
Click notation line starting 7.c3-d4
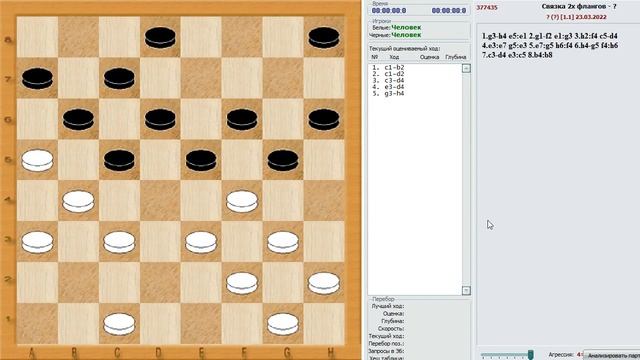517,55
